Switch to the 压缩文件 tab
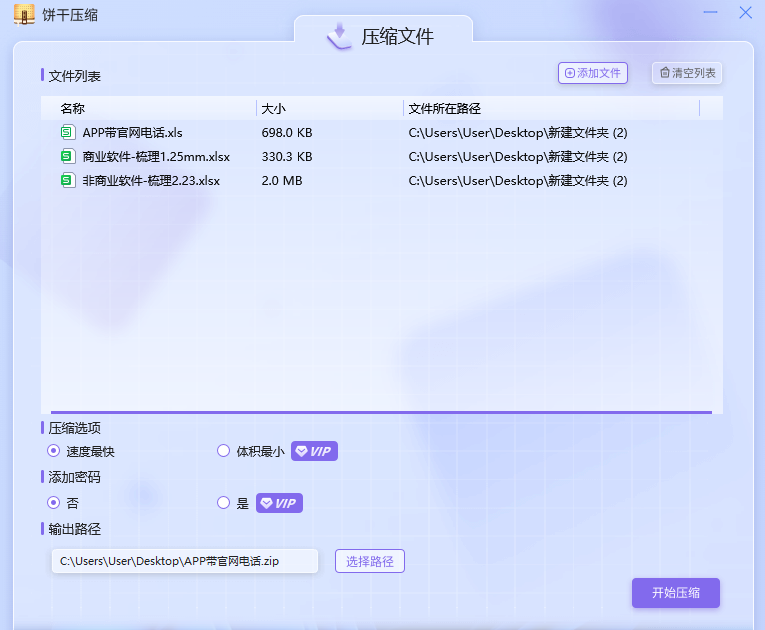765x630 pixels. (384, 37)
